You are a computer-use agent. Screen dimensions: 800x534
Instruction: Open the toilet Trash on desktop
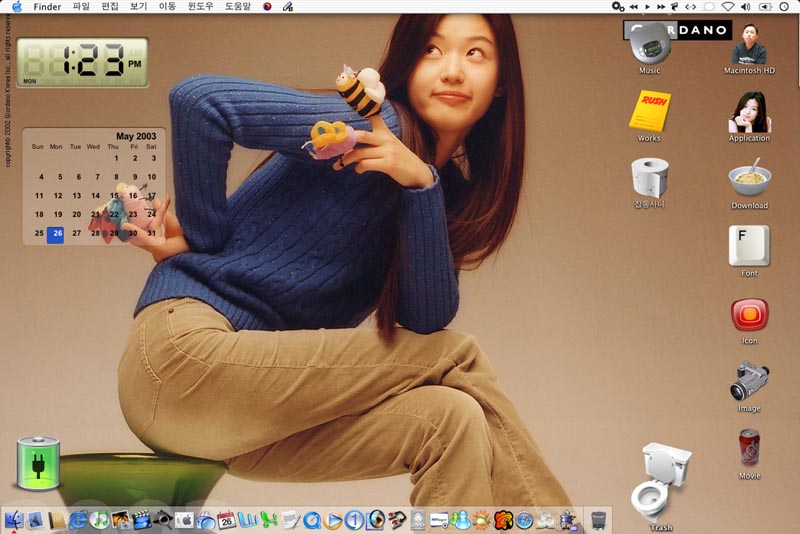(660, 482)
